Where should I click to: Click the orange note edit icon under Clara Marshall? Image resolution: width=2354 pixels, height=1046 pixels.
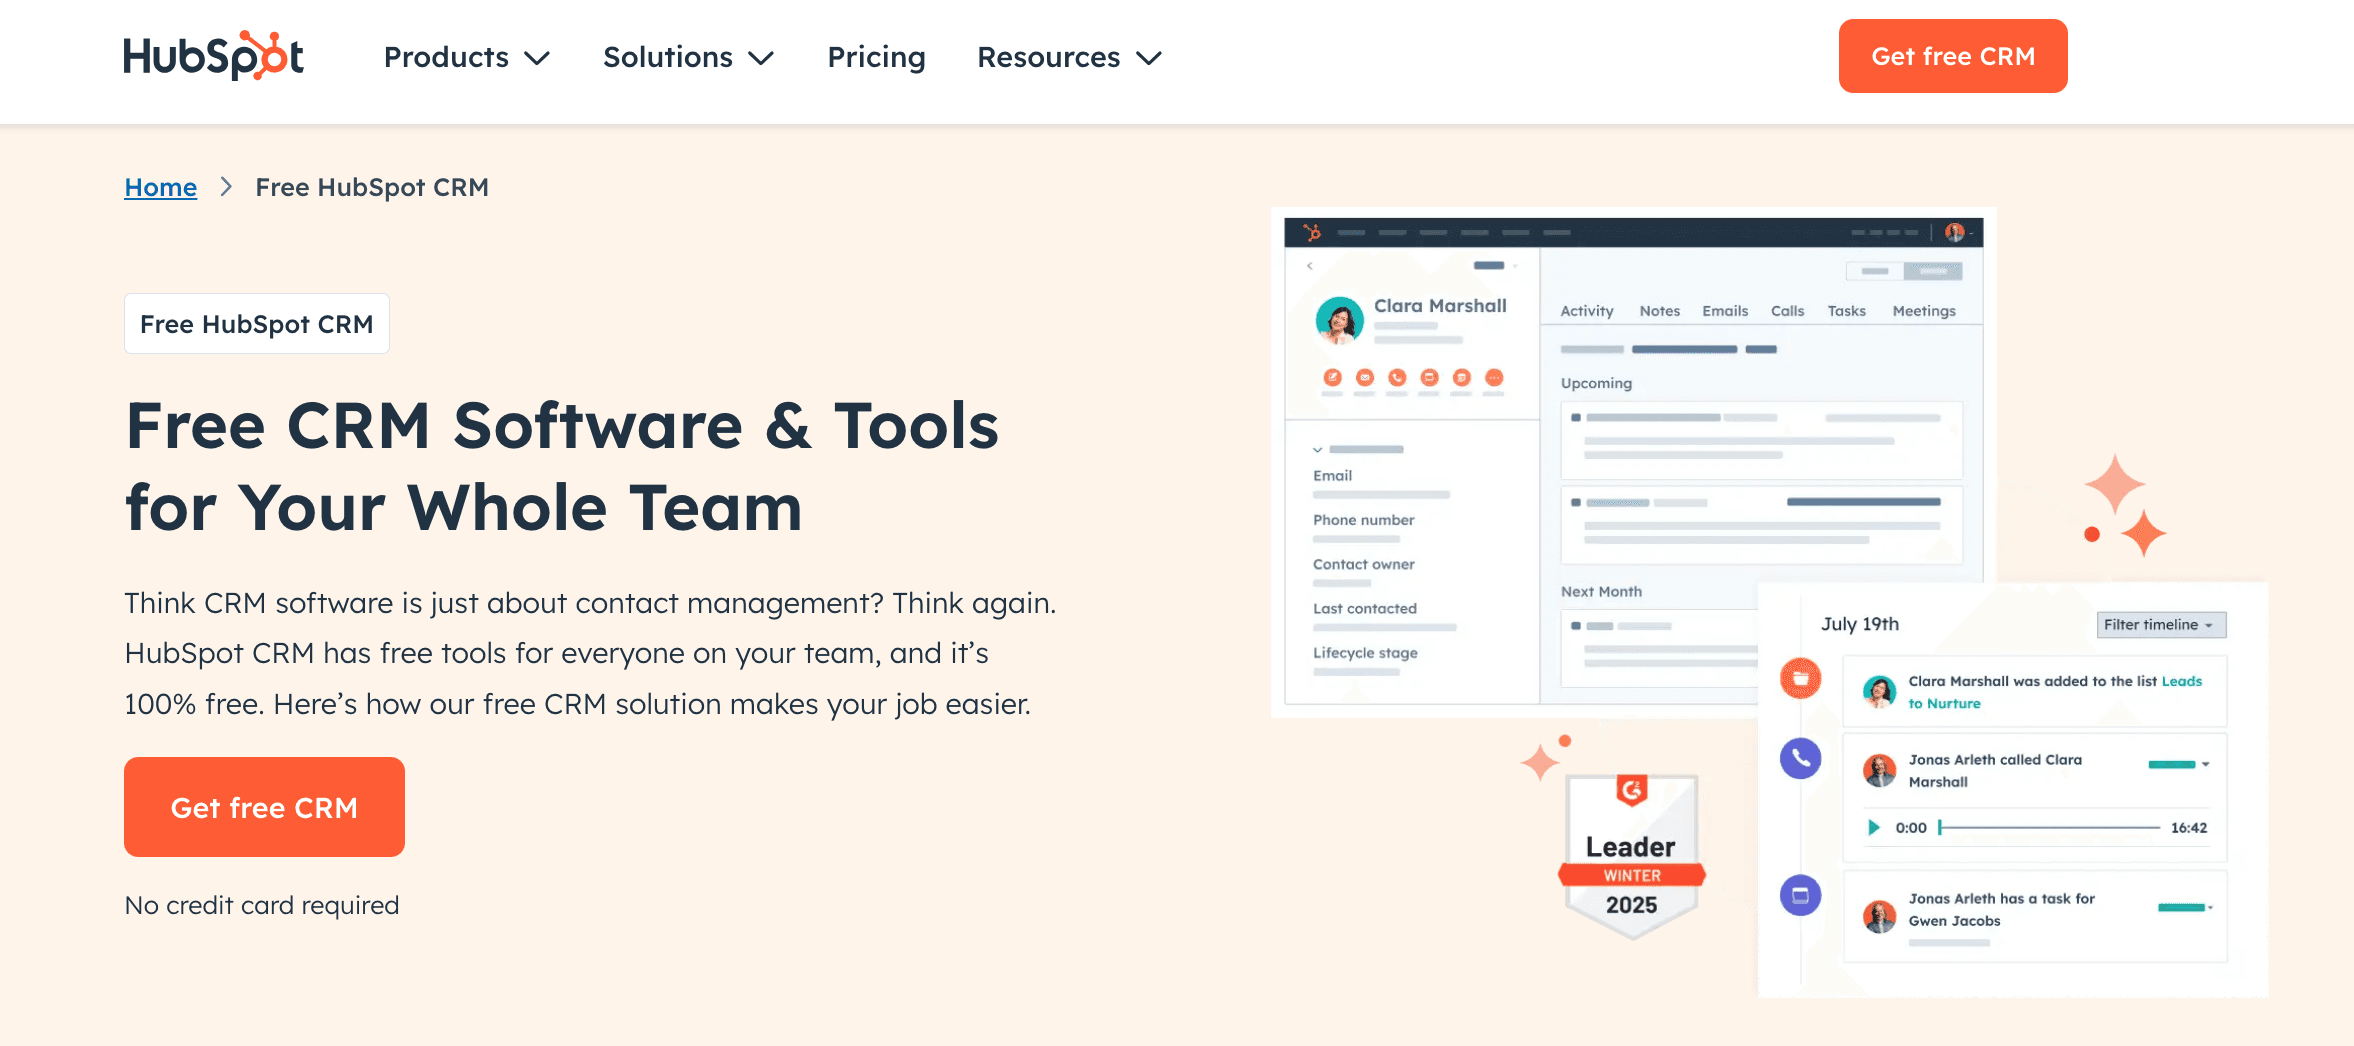point(1332,377)
